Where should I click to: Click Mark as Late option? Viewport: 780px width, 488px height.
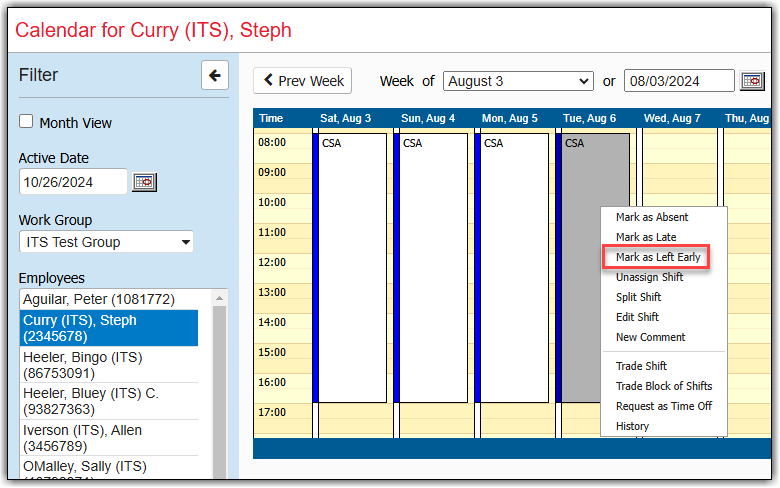646,237
